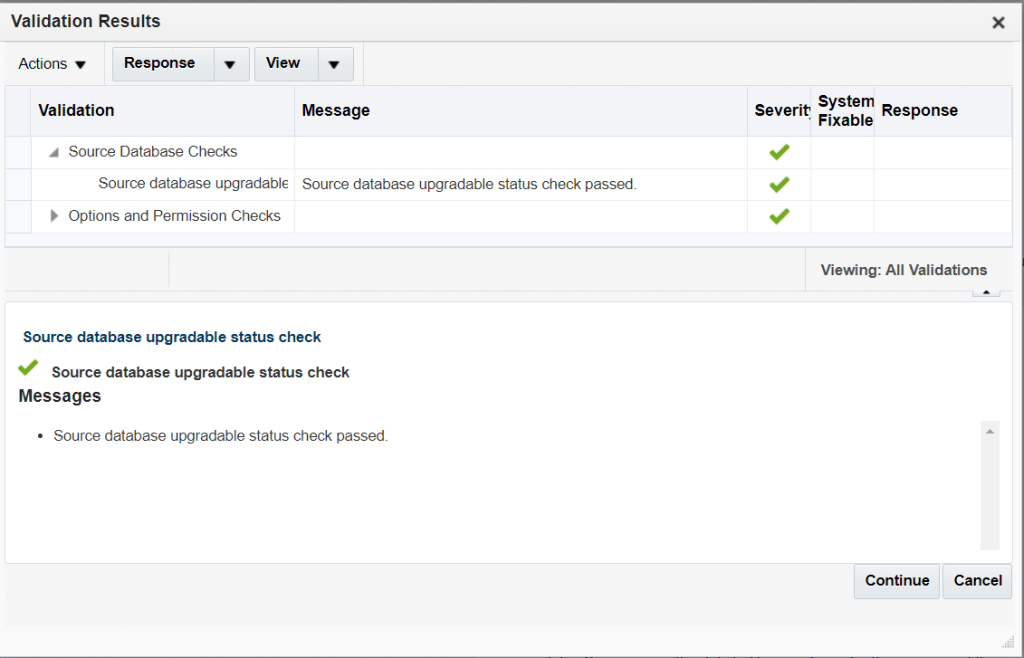This screenshot has width=1024, height=658.
Task: Collapse the Source Database Checks node
Action: click(54, 153)
